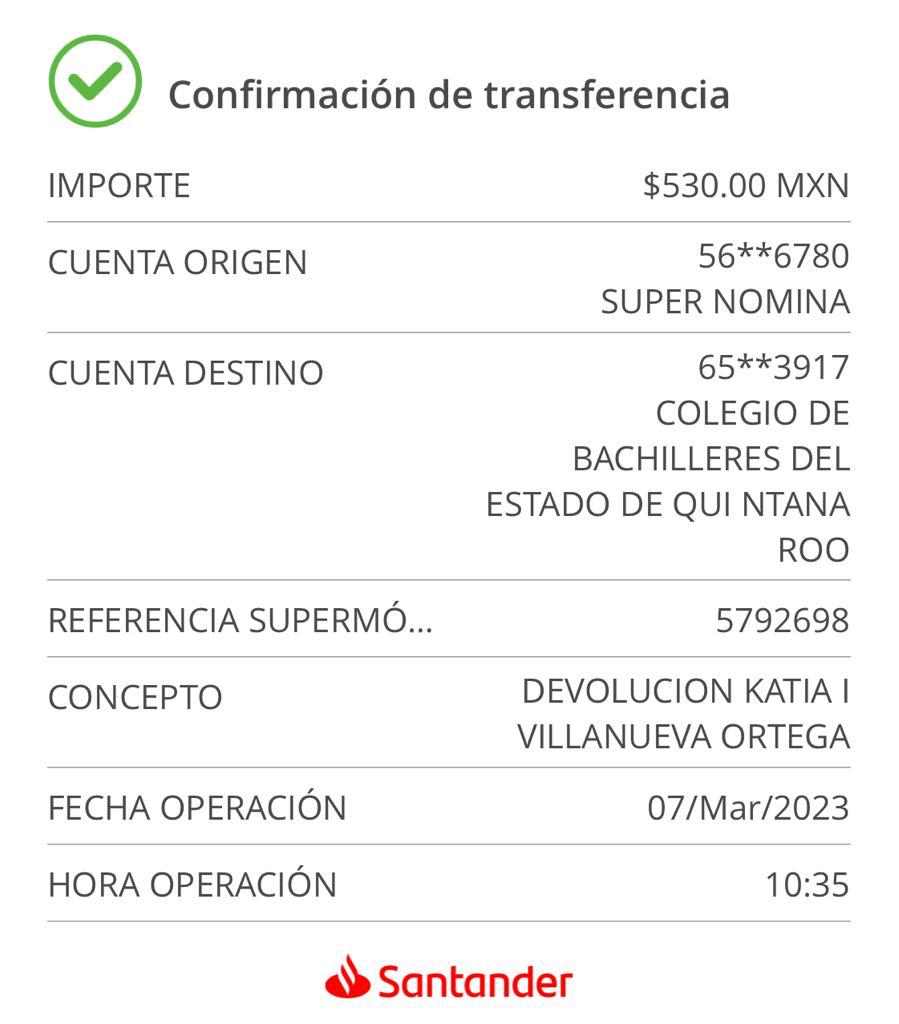The width and height of the screenshot is (899, 1024).
Task: Select destination account number 65**3917
Action: pos(774,367)
